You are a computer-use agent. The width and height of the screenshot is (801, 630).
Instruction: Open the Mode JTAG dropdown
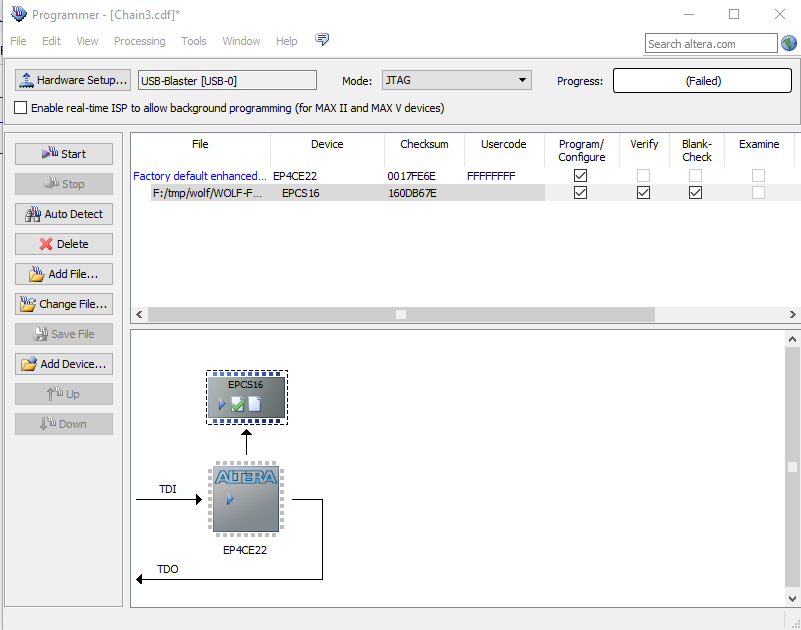click(457, 80)
